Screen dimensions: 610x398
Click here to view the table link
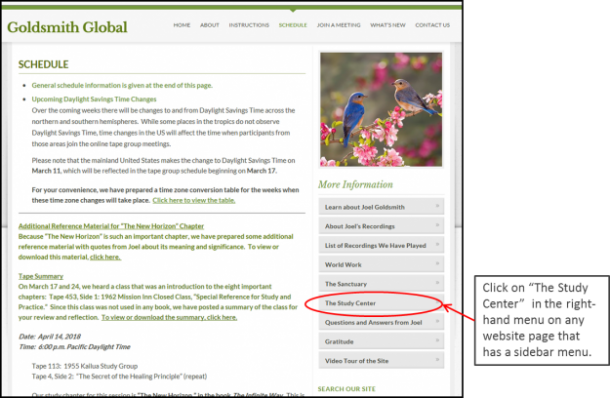coord(194,200)
